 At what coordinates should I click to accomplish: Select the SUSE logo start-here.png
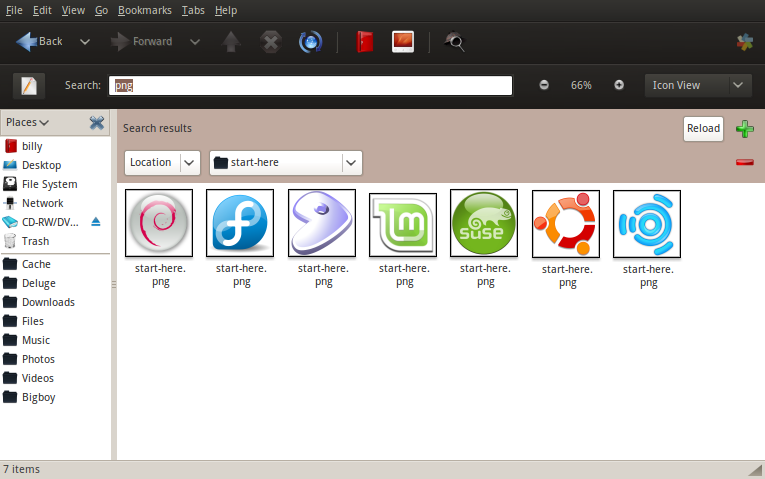click(484, 223)
